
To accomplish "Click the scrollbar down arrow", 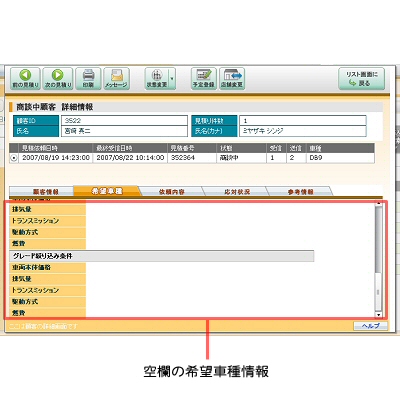I will point(378,314).
